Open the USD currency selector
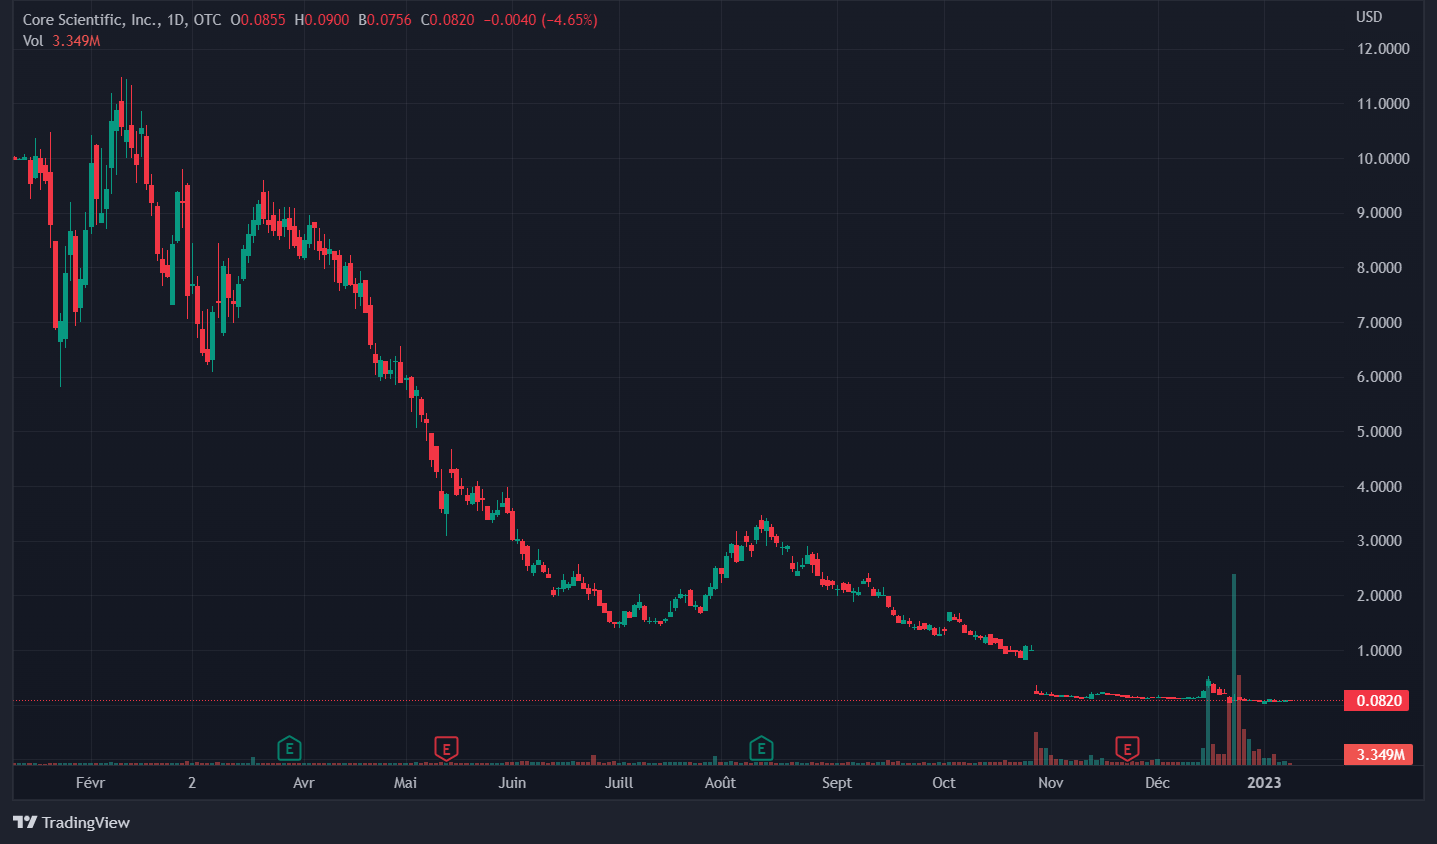The height and width of the screenshot is (844, 1437). (x=1368, y=17)
